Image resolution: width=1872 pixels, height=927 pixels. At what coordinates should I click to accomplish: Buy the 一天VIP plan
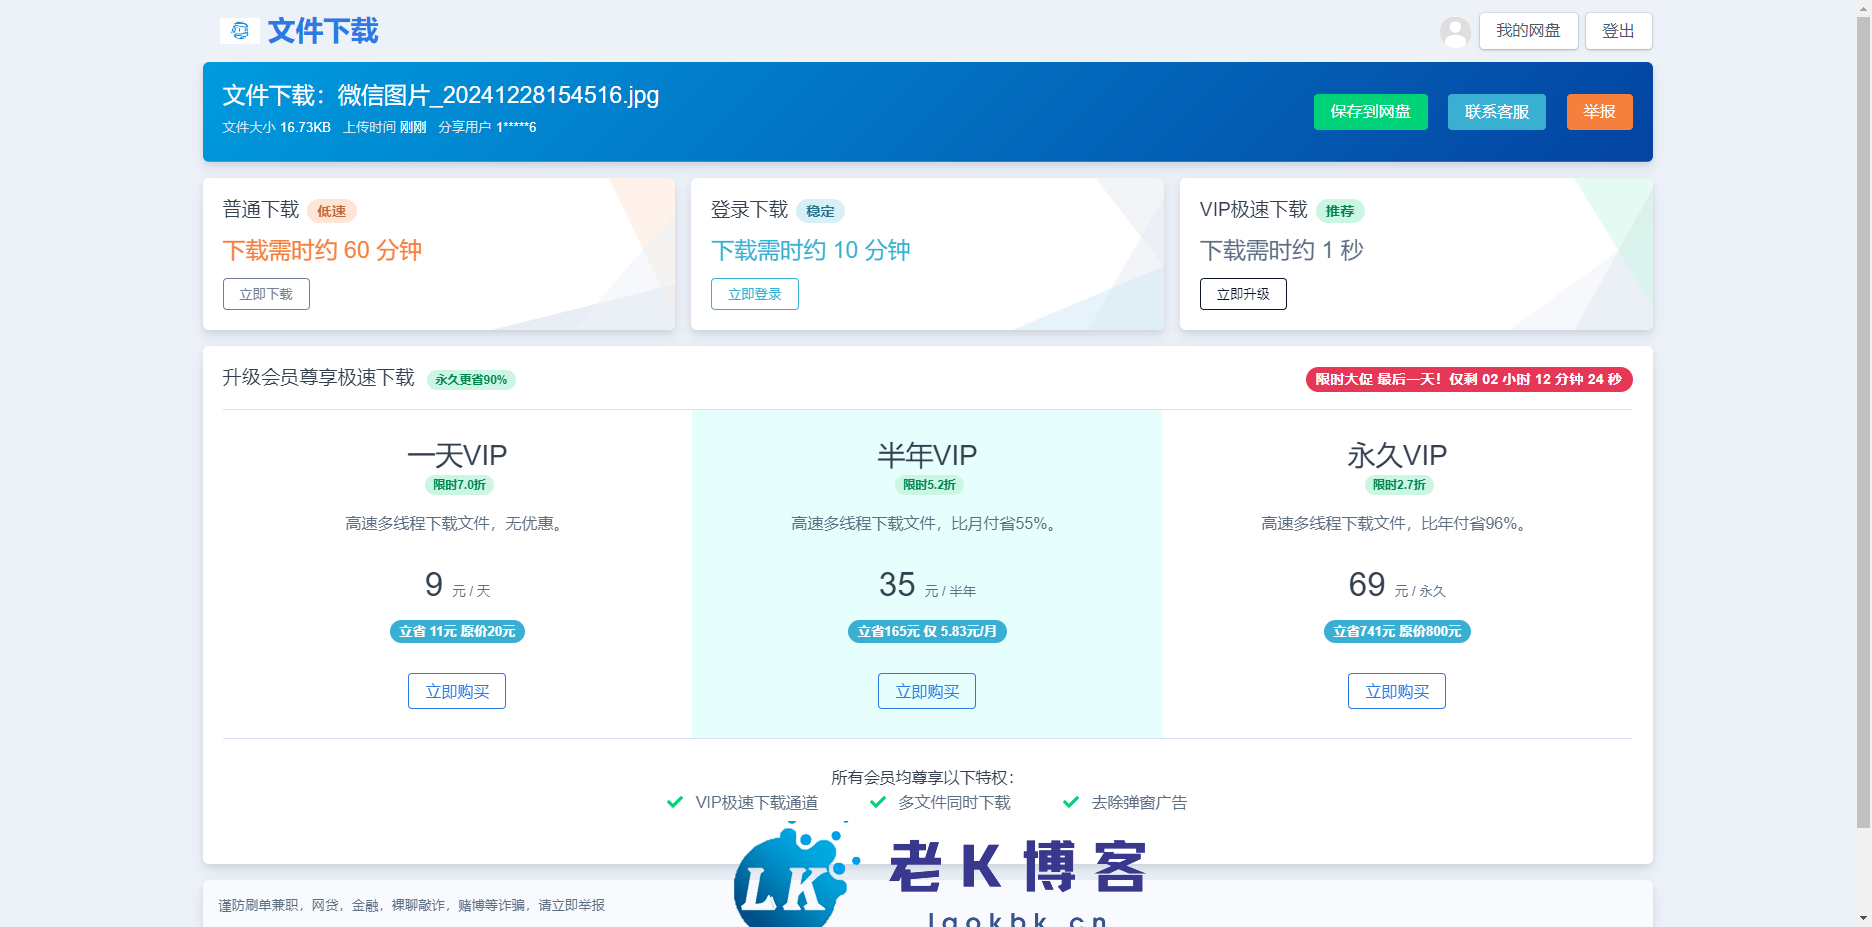click(x=457, y=691)
